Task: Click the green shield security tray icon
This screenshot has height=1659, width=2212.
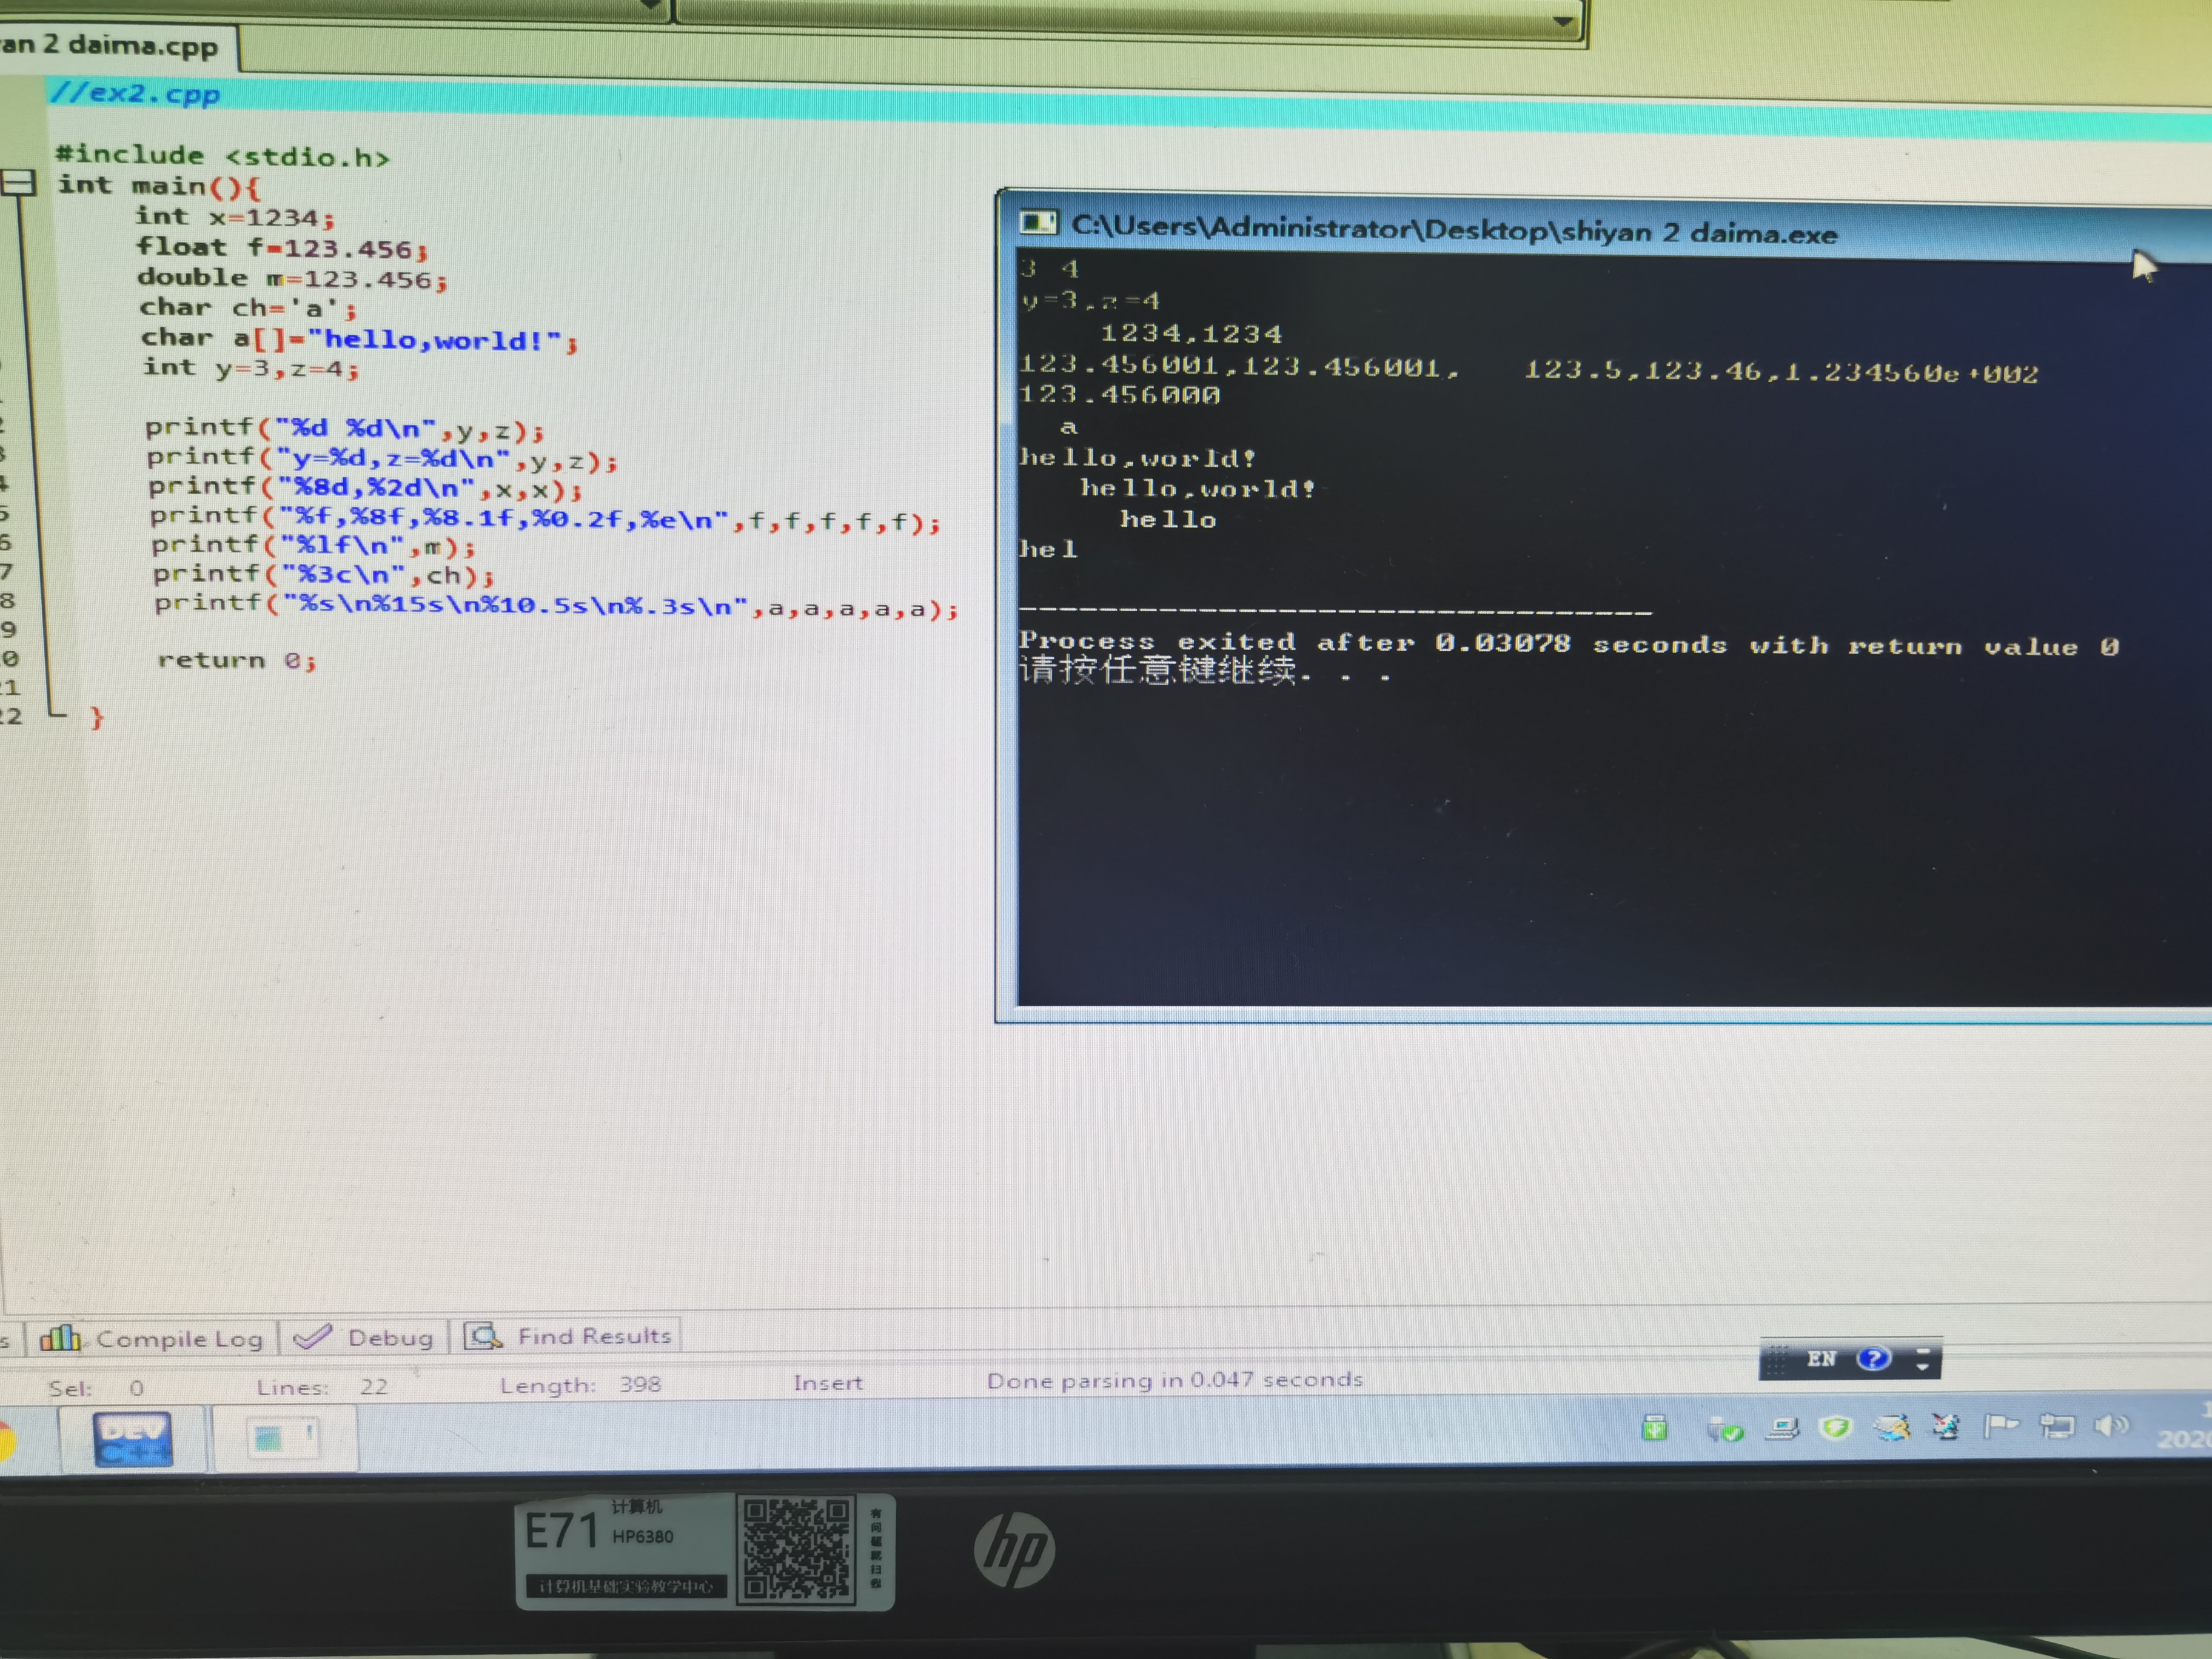Action: point(1835,1428)
